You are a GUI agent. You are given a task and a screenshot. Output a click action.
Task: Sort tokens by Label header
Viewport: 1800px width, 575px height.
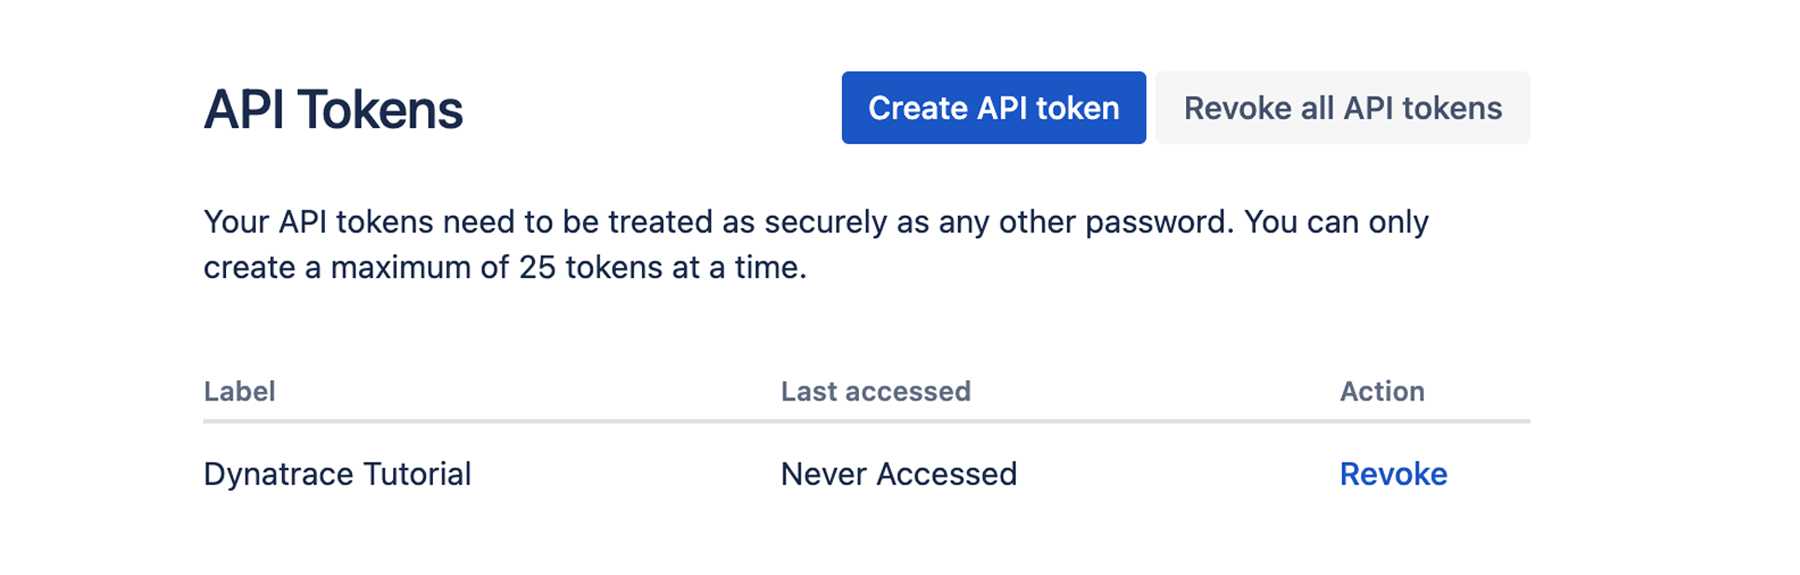[240, 391]
